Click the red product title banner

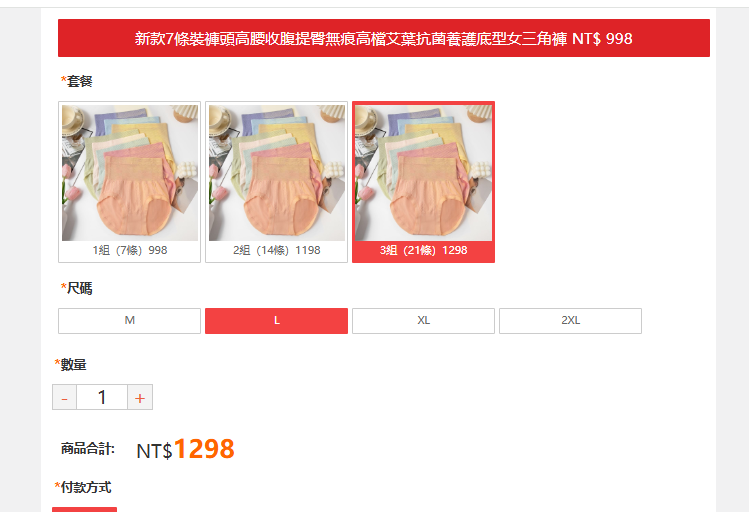tap(384, 38)
